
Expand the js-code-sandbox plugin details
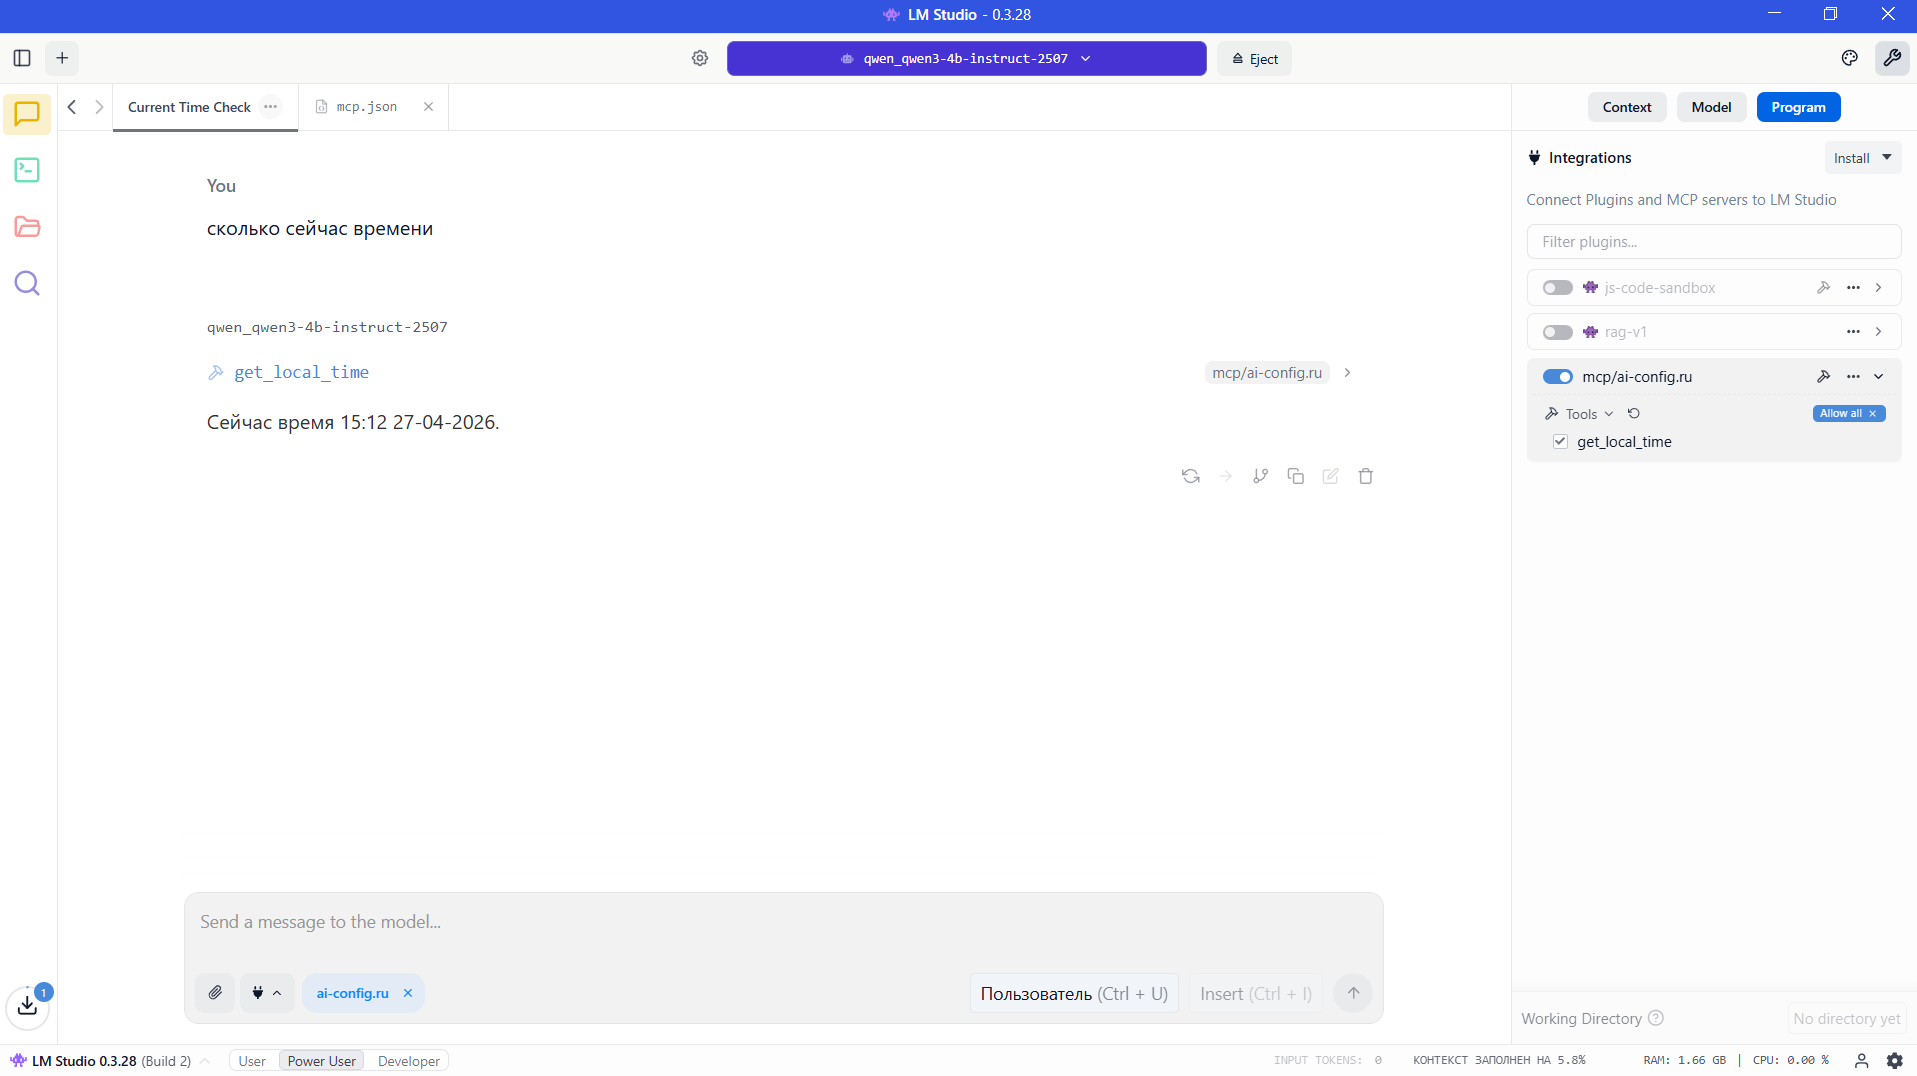click(1879, 288)
